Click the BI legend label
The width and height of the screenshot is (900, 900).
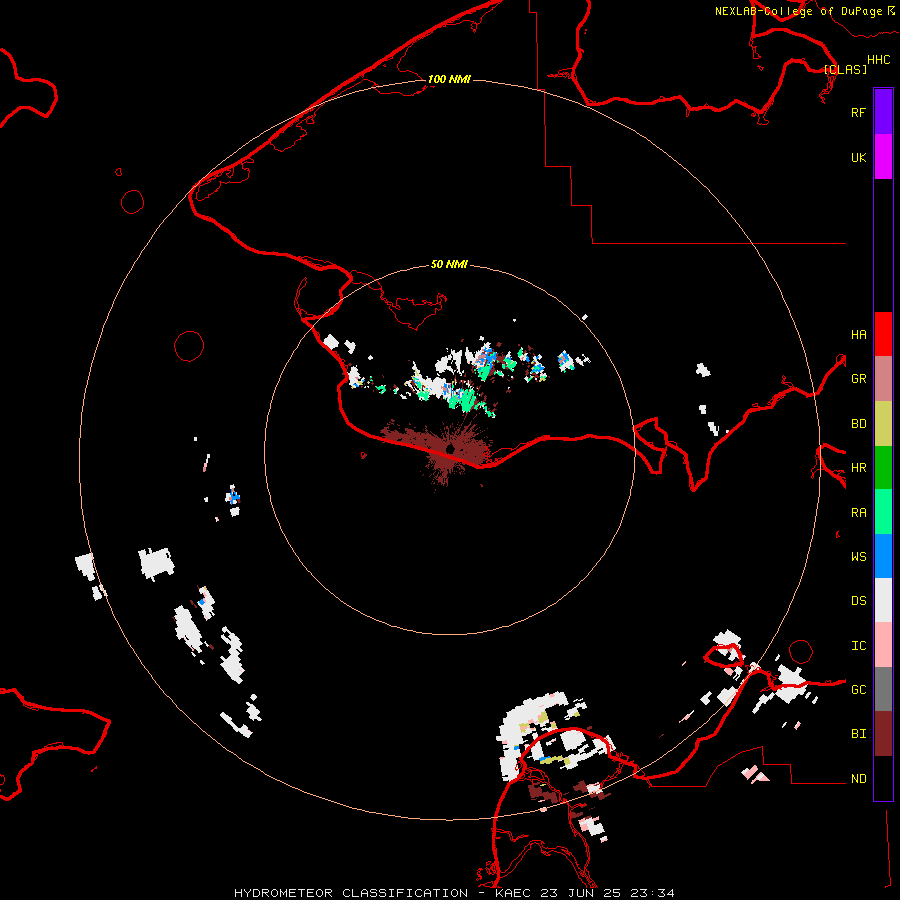click(858, 734)
